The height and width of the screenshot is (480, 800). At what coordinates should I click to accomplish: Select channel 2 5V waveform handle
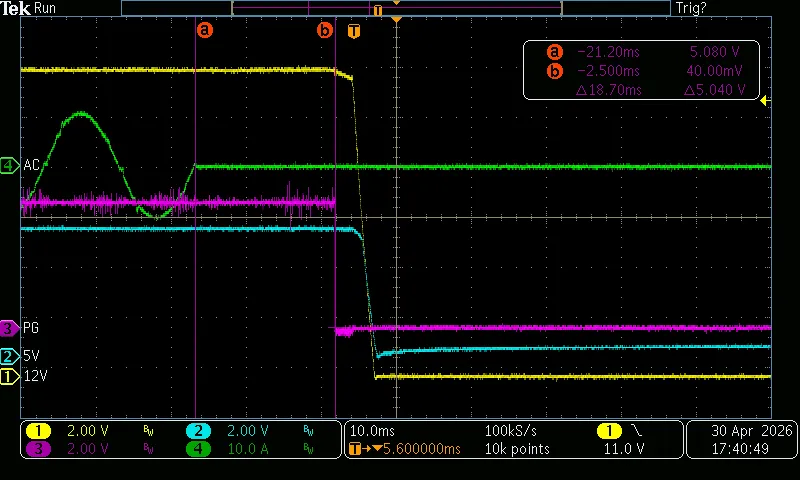pyautogui.click(x=8, y=356)
